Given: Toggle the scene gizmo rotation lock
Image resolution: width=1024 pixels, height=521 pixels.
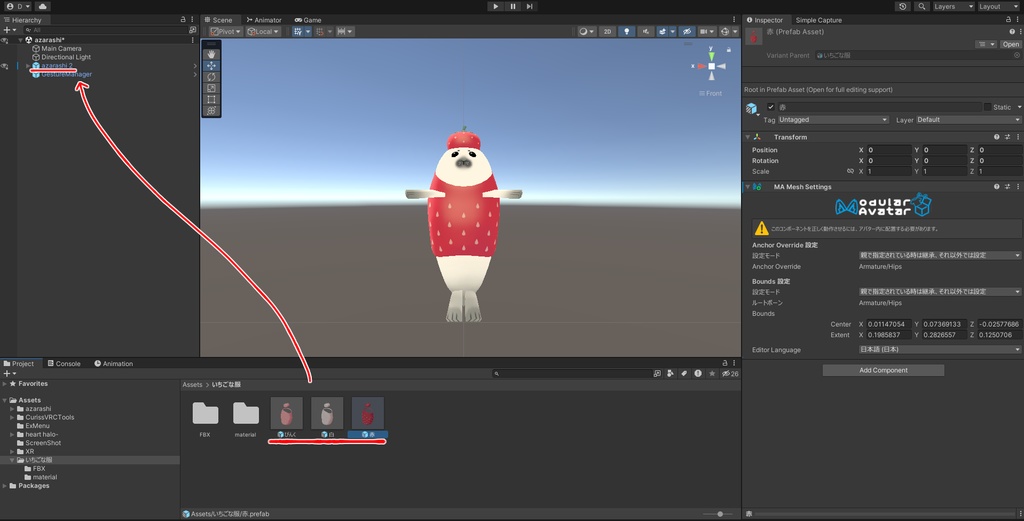Looking at the screenshot, I should click(729, 50).
